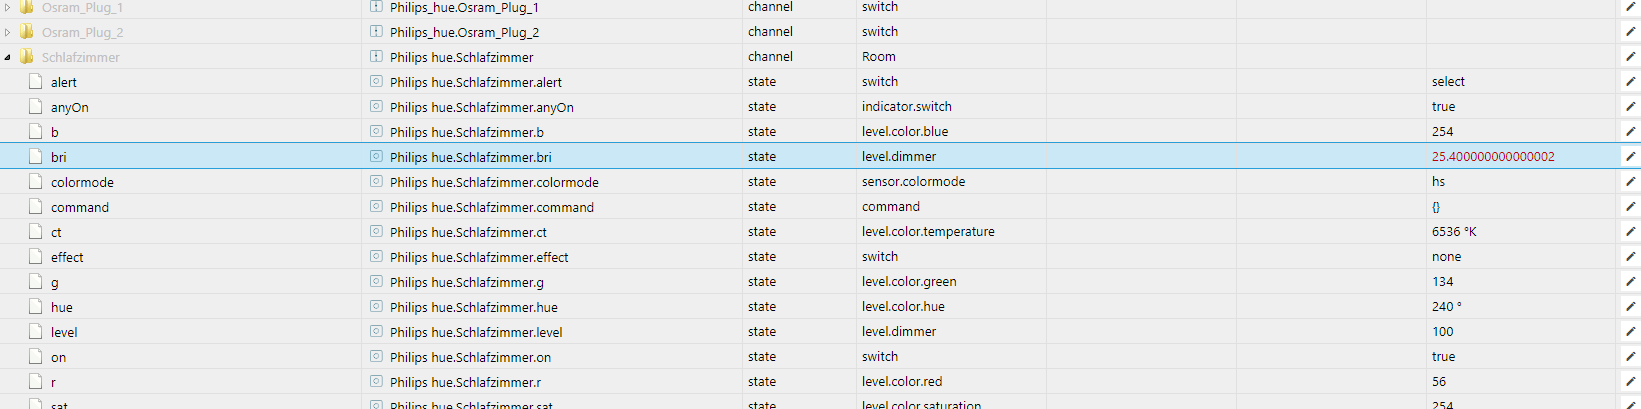Click the effect value 'none'
Screen dimensions: 1641x409
tap(1447, 257)
